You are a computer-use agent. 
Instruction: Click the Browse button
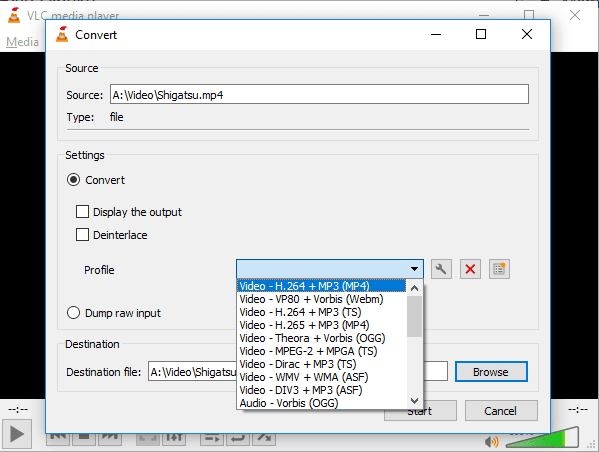click(x=491, y=372)
